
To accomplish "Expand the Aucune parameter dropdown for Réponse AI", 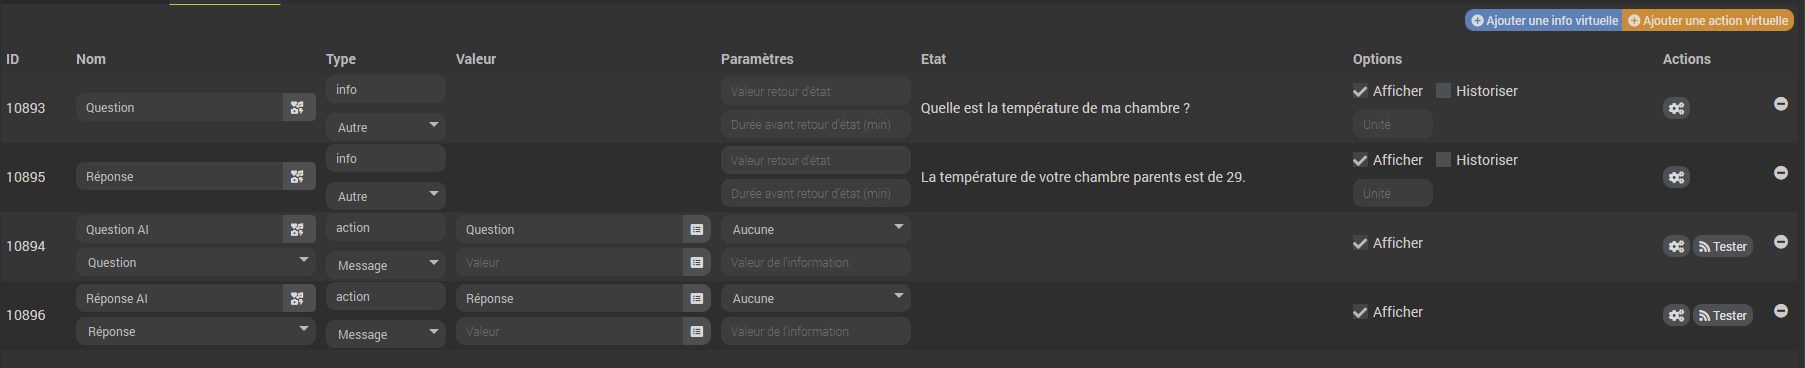I will point(816,299).
